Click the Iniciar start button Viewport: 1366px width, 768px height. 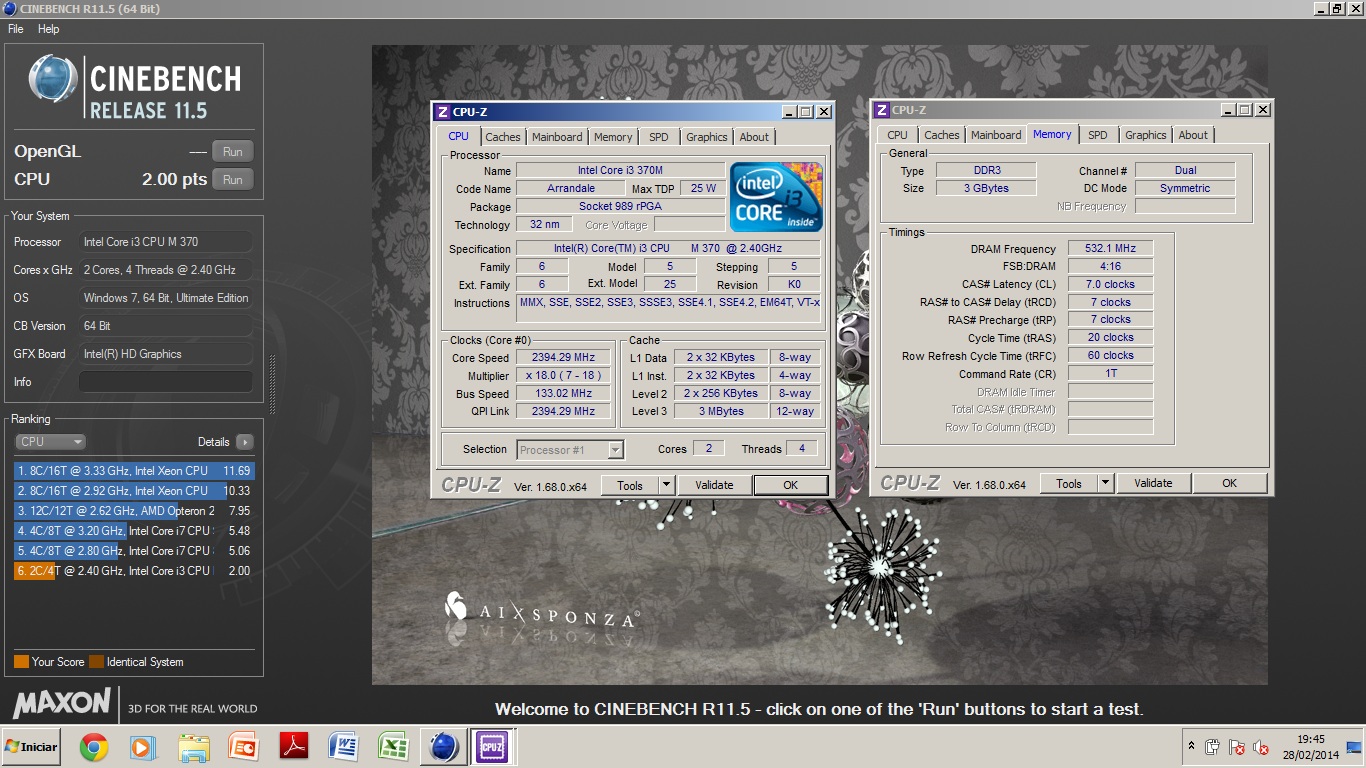point(31,747)
